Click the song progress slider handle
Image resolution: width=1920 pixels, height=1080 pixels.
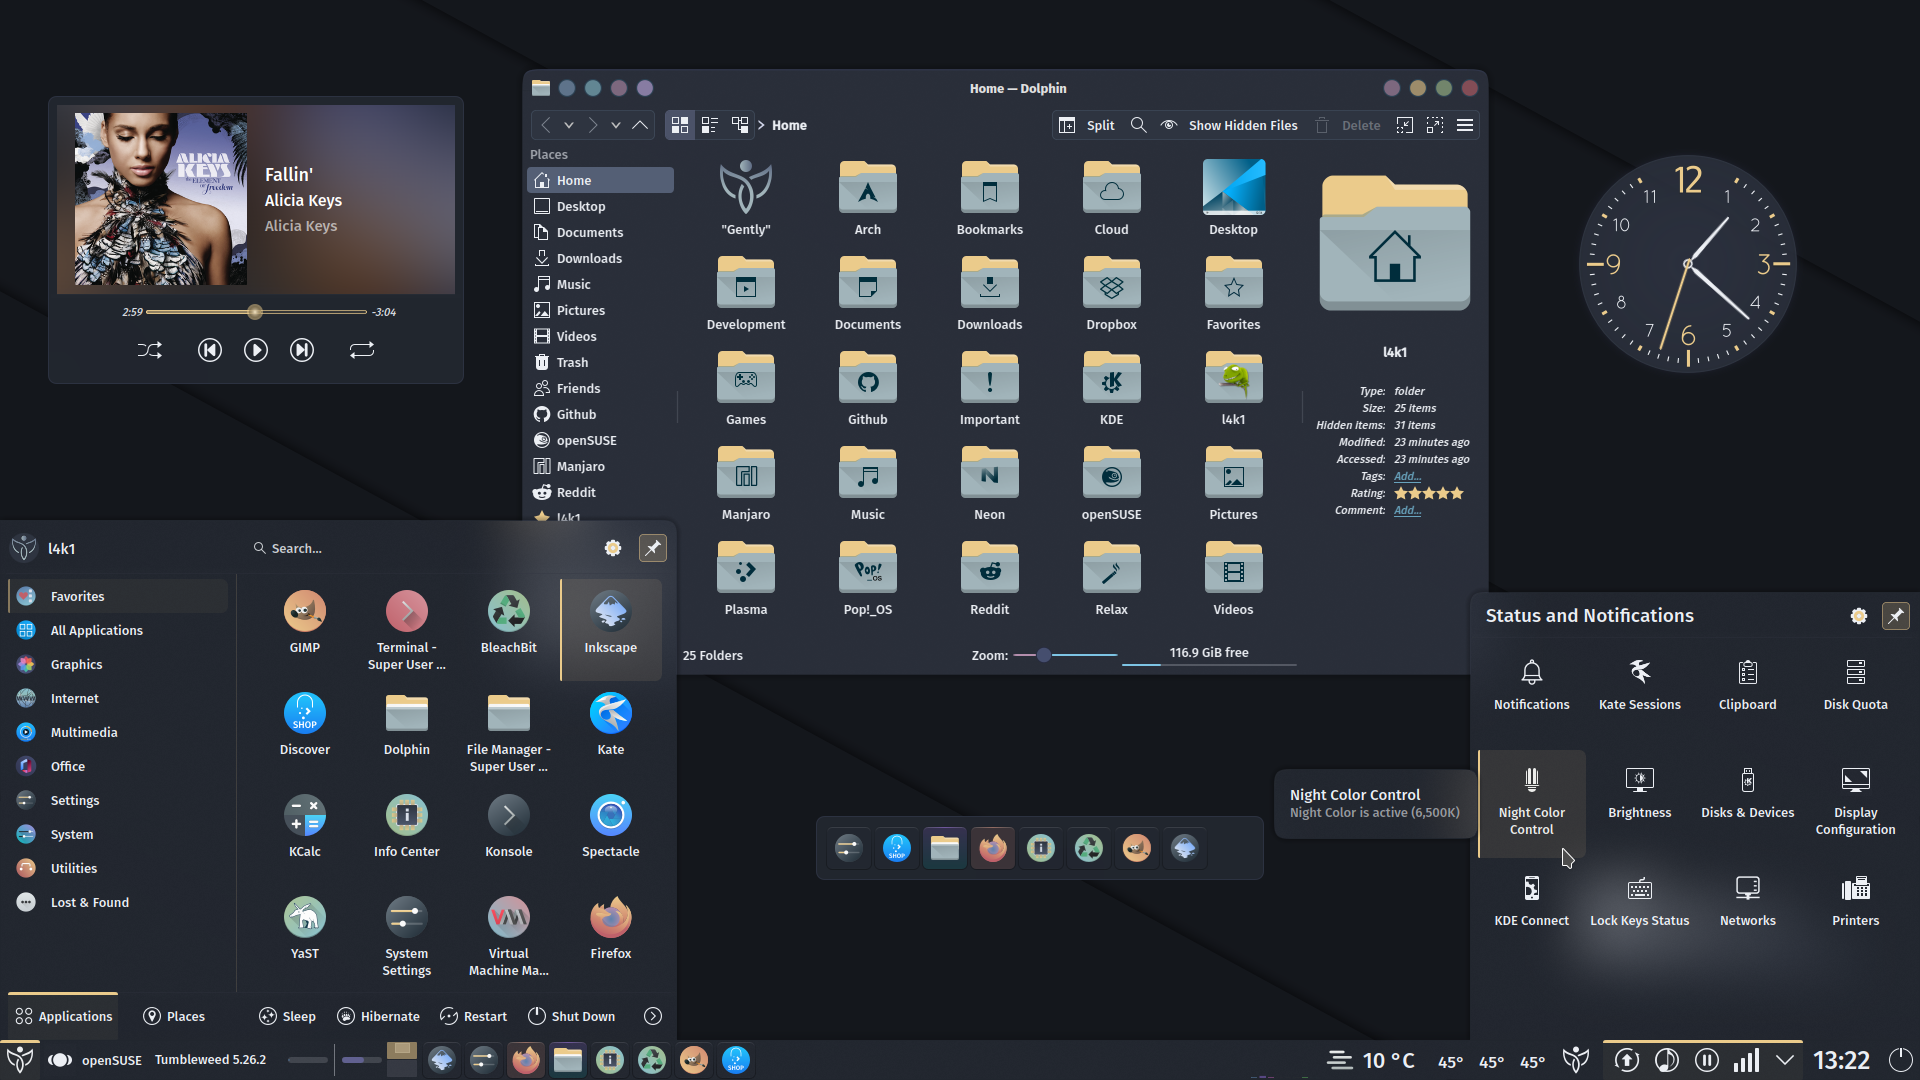(255, 312)
